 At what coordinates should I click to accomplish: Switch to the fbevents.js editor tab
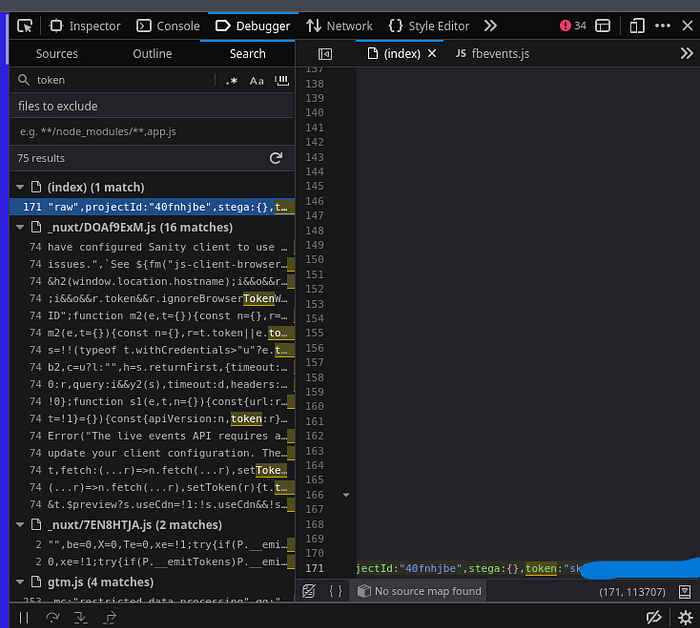click(492, 54)
